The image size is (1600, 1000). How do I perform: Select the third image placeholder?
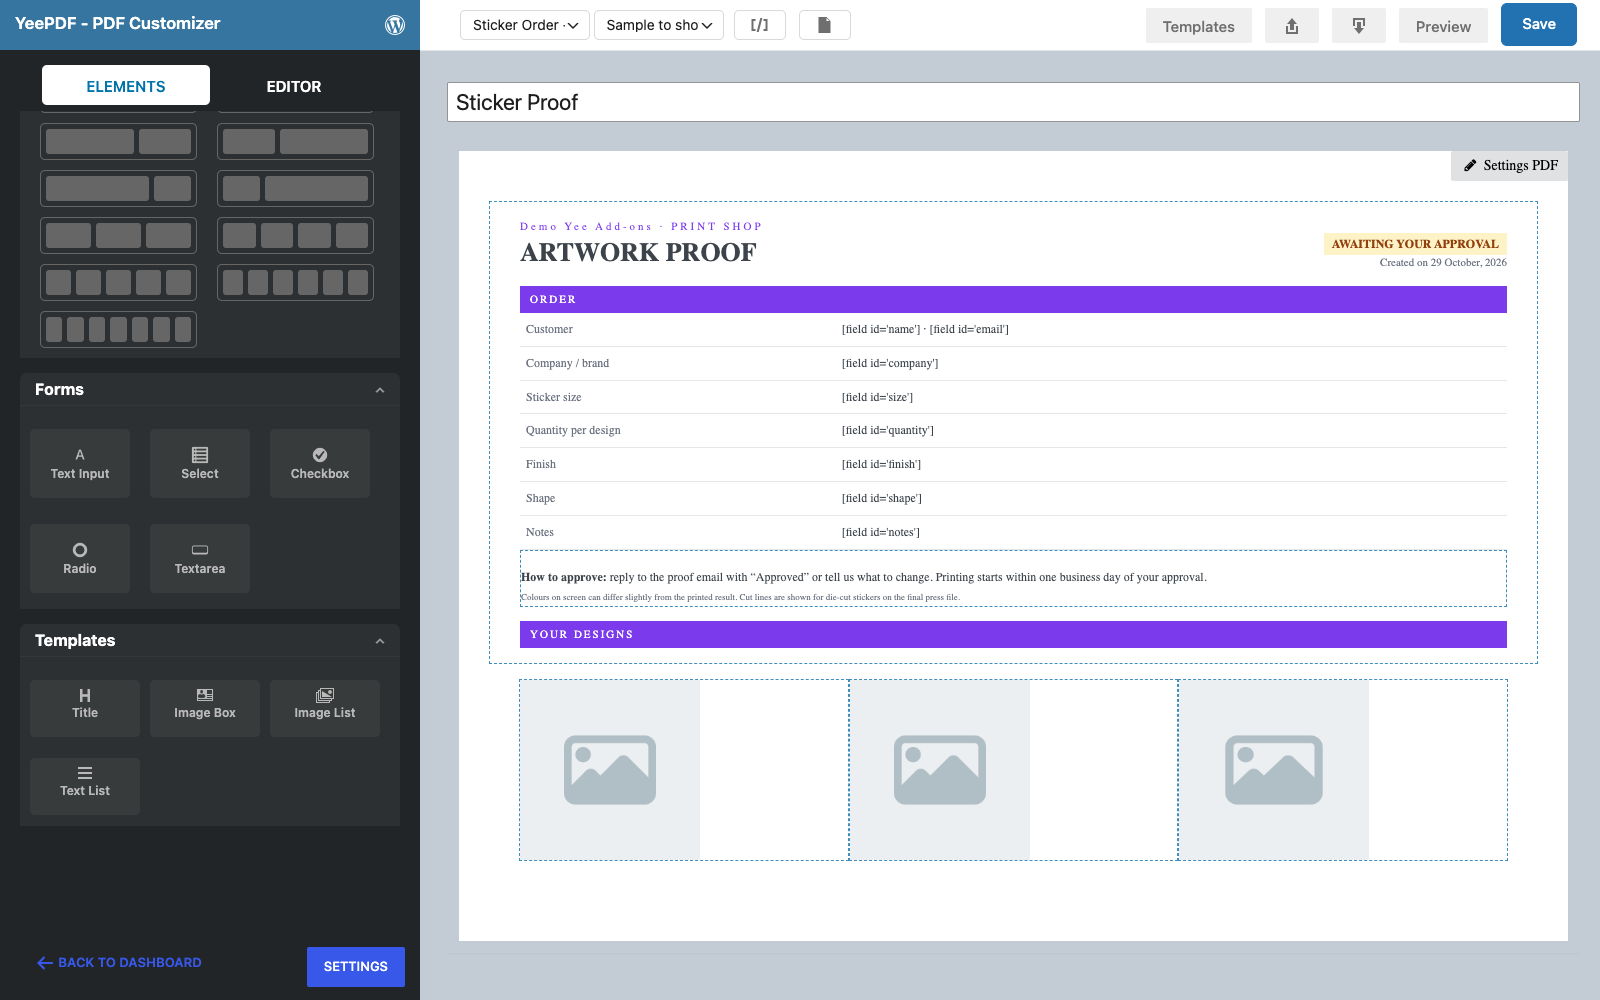(x=1274, y=770)
